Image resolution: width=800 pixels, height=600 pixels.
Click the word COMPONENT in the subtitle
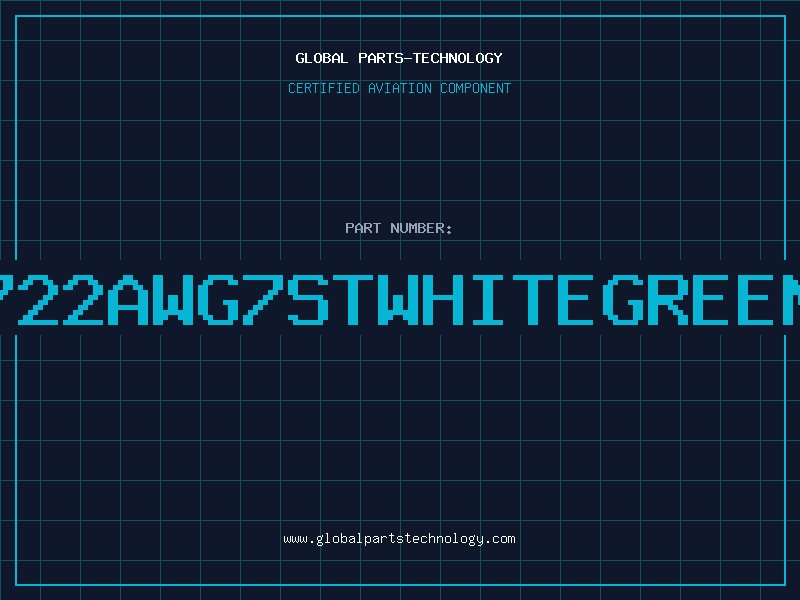coord(475,88)
